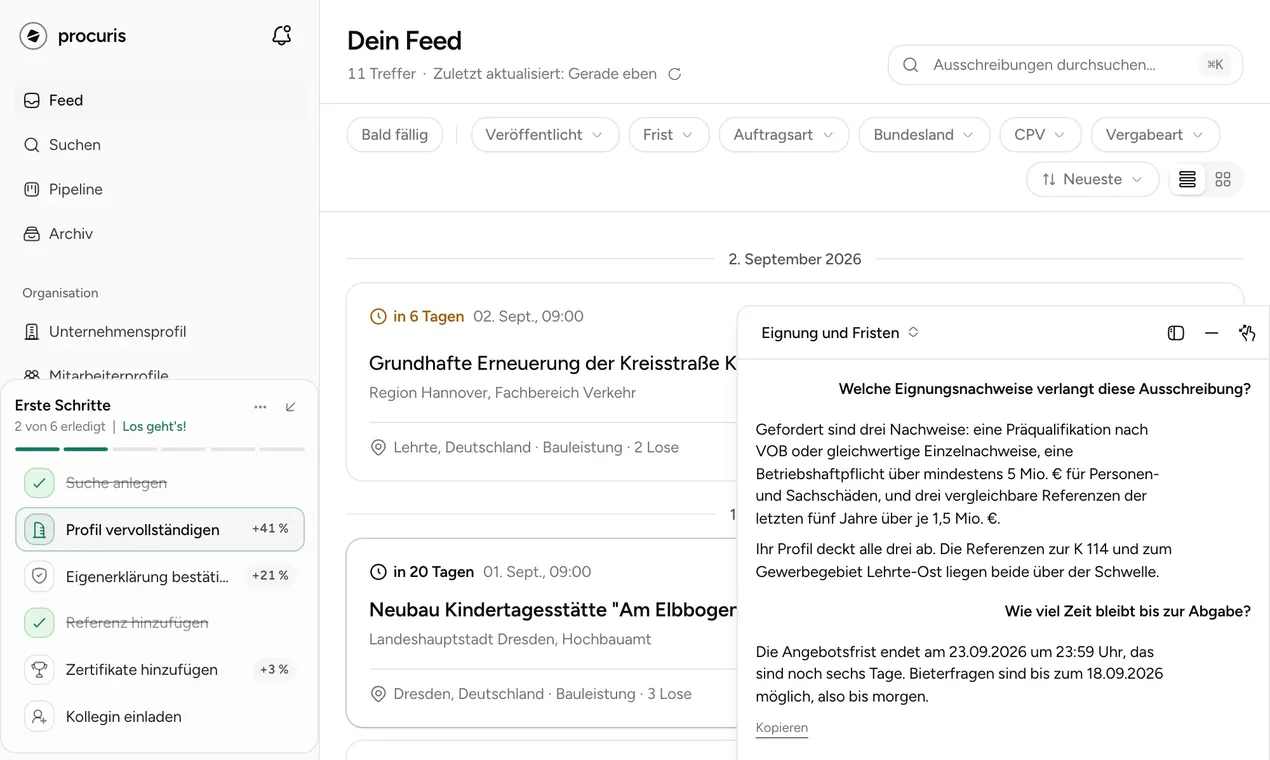This screenshot has height=760, width=1270.
Task: Open the notifications bell
Action: click(x=282, y=36)
